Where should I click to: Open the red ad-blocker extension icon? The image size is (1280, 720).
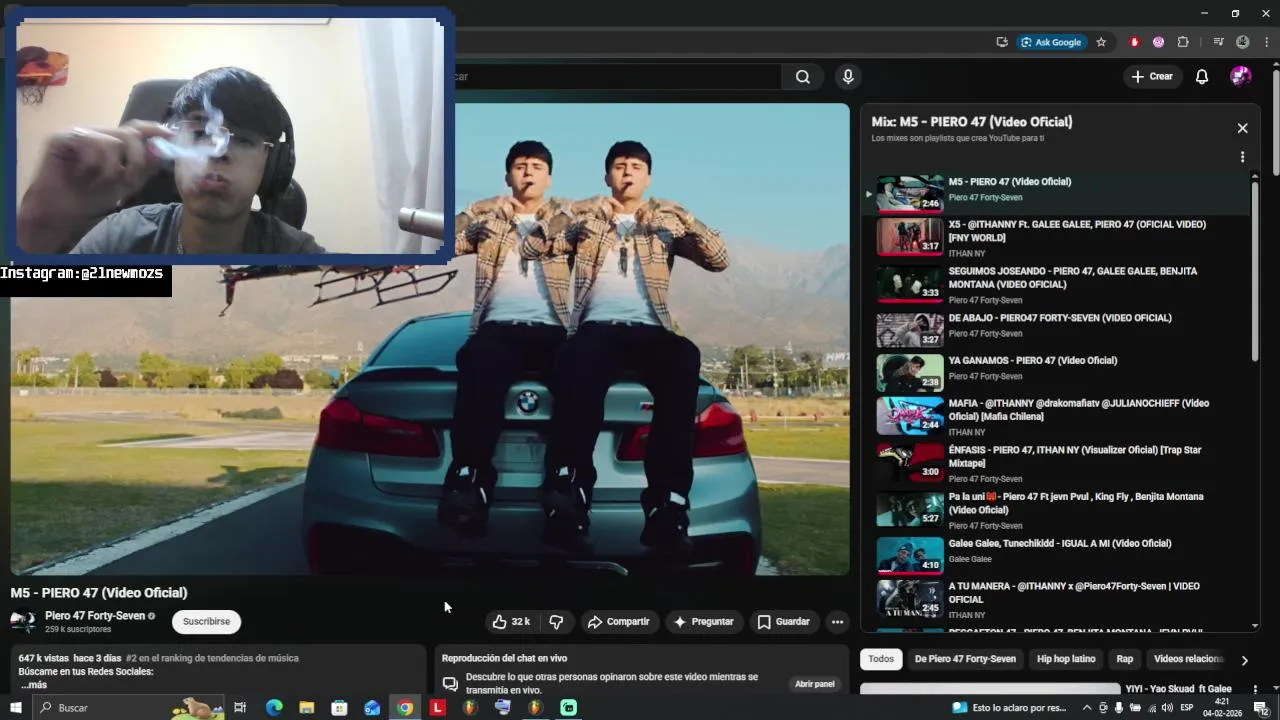click(1134, 42)
